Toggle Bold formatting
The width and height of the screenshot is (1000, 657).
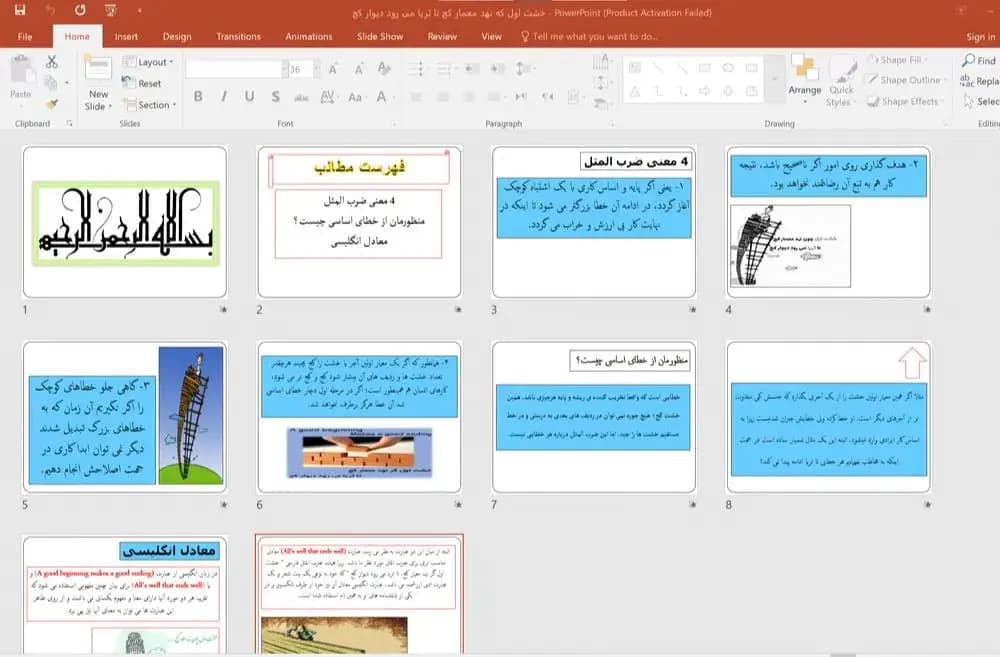point(198,96)
